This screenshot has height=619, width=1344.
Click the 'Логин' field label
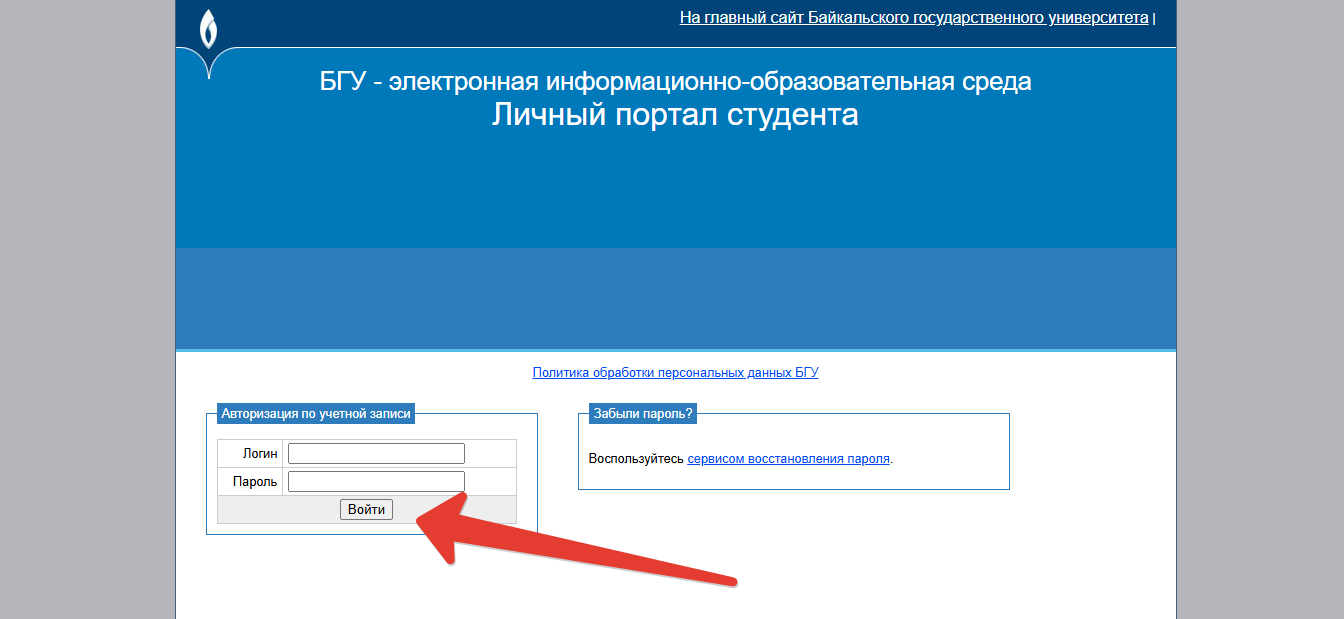pyautogui.click(x=260, y=454)
